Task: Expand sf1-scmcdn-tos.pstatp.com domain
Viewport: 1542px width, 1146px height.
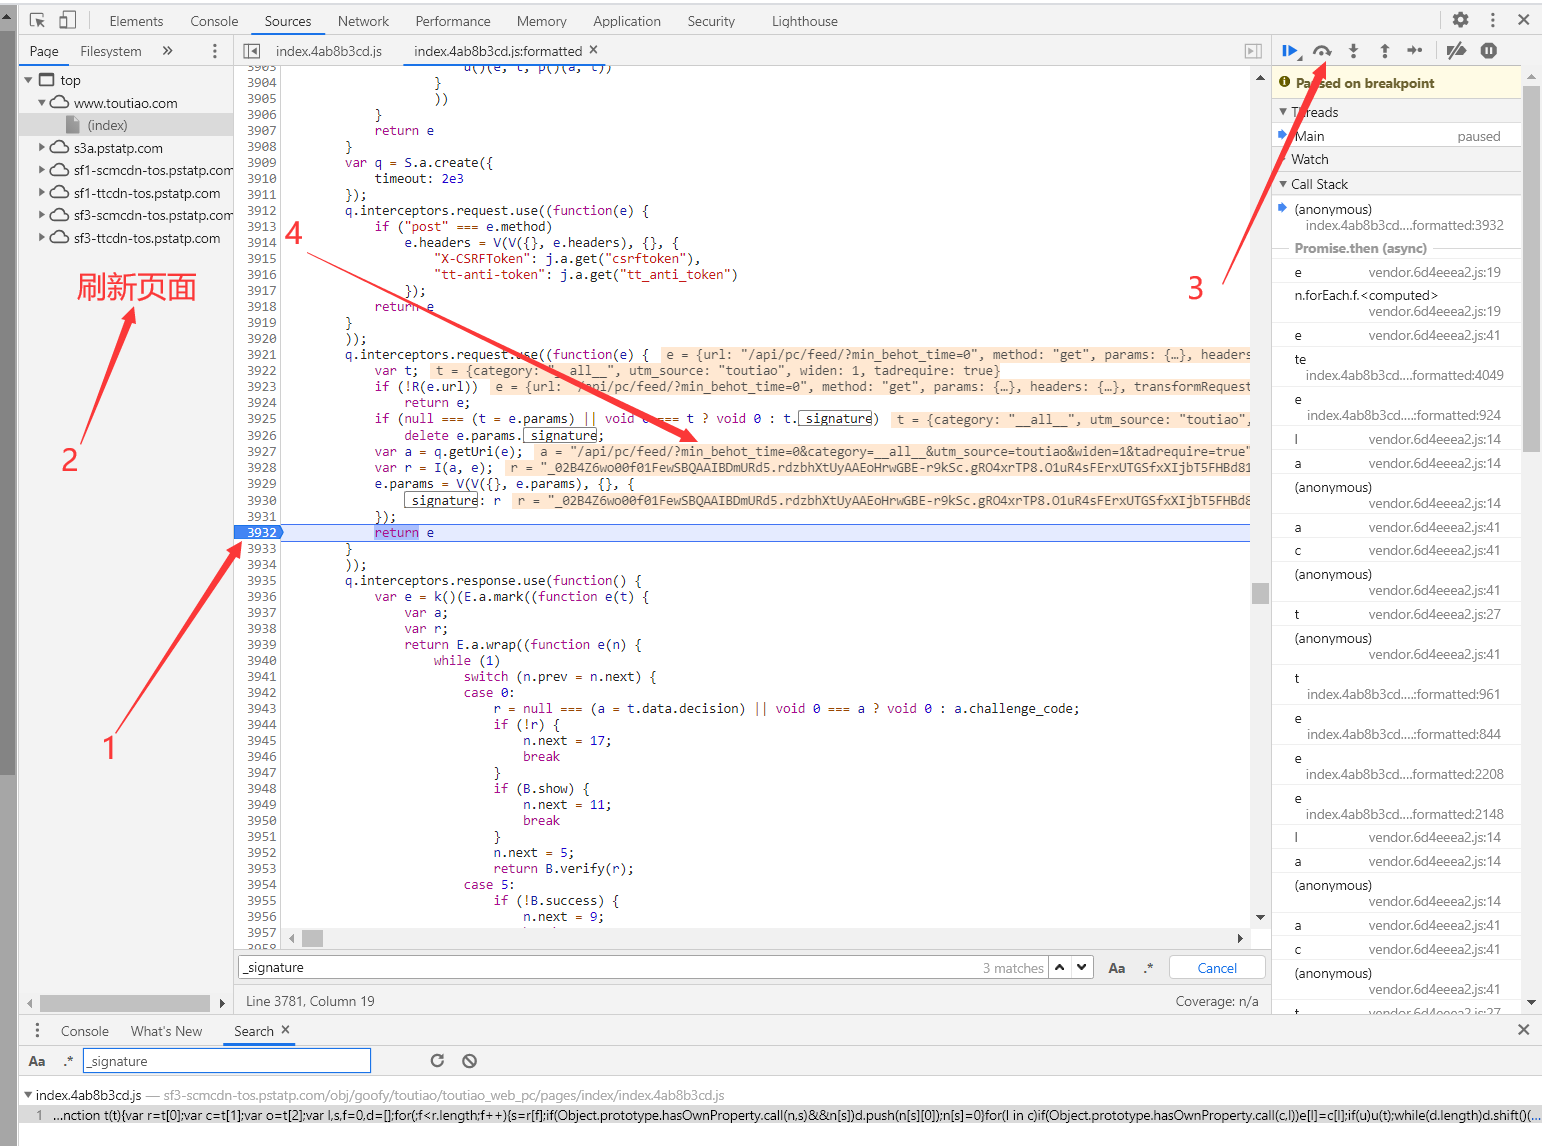Action: click(42, 170)
